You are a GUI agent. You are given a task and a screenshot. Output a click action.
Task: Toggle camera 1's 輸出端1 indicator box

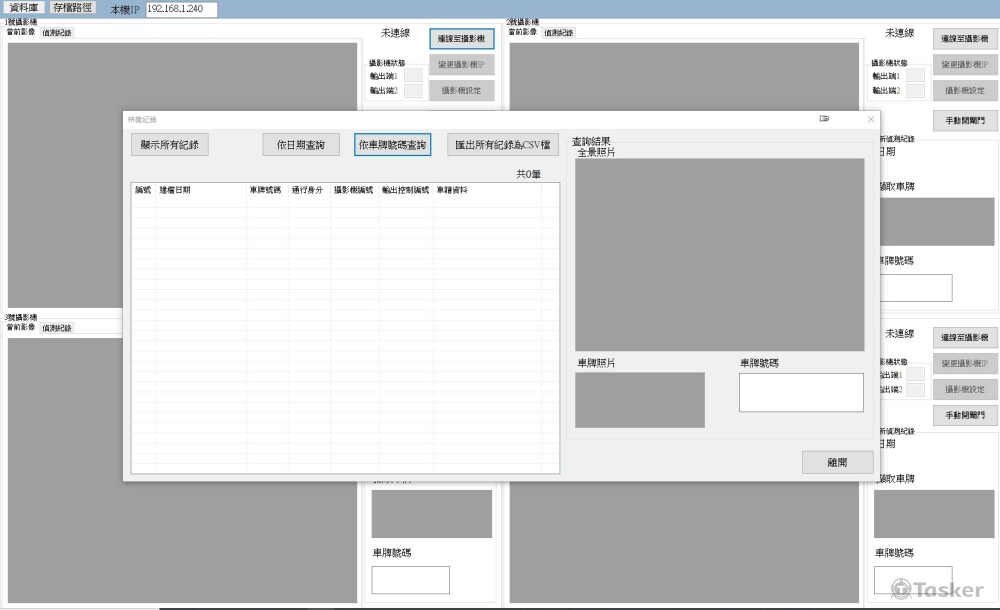tap(413, 75)
